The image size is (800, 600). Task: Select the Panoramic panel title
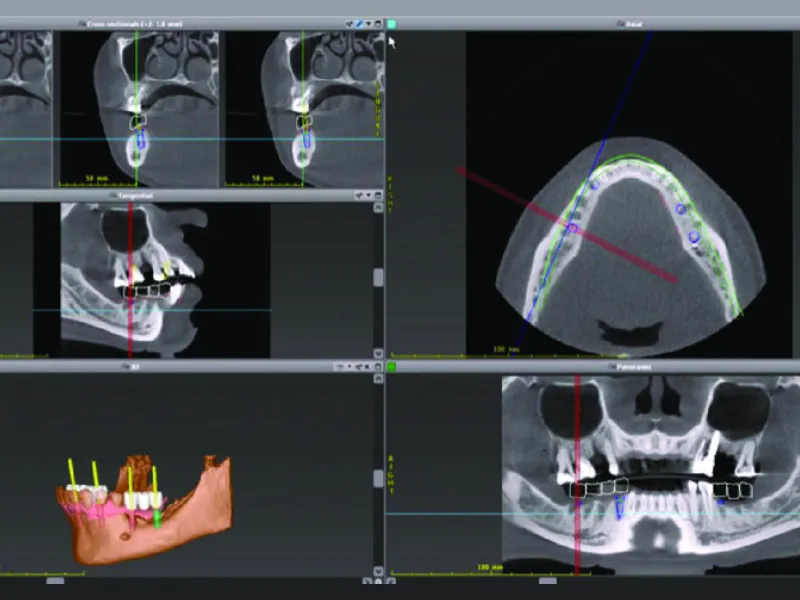633,367
